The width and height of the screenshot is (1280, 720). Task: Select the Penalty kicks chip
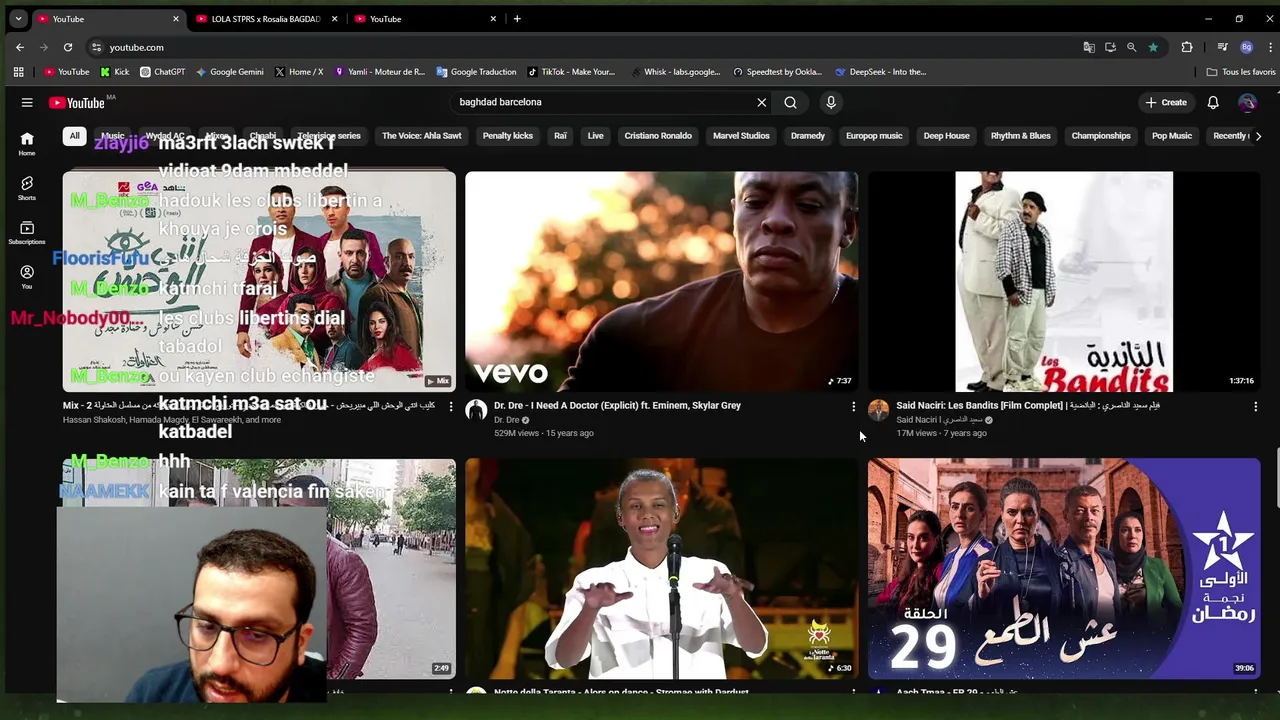tap(508, 136)
